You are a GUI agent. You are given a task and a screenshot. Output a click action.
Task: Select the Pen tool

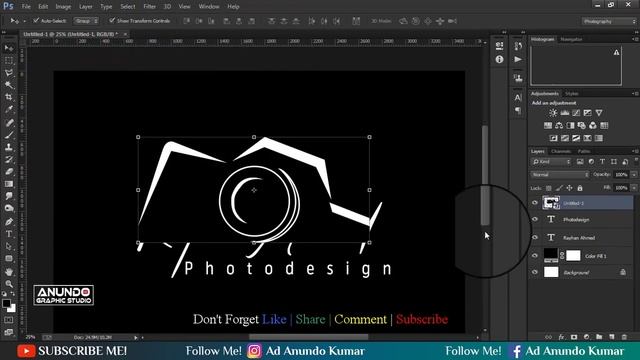pos(9,222)
